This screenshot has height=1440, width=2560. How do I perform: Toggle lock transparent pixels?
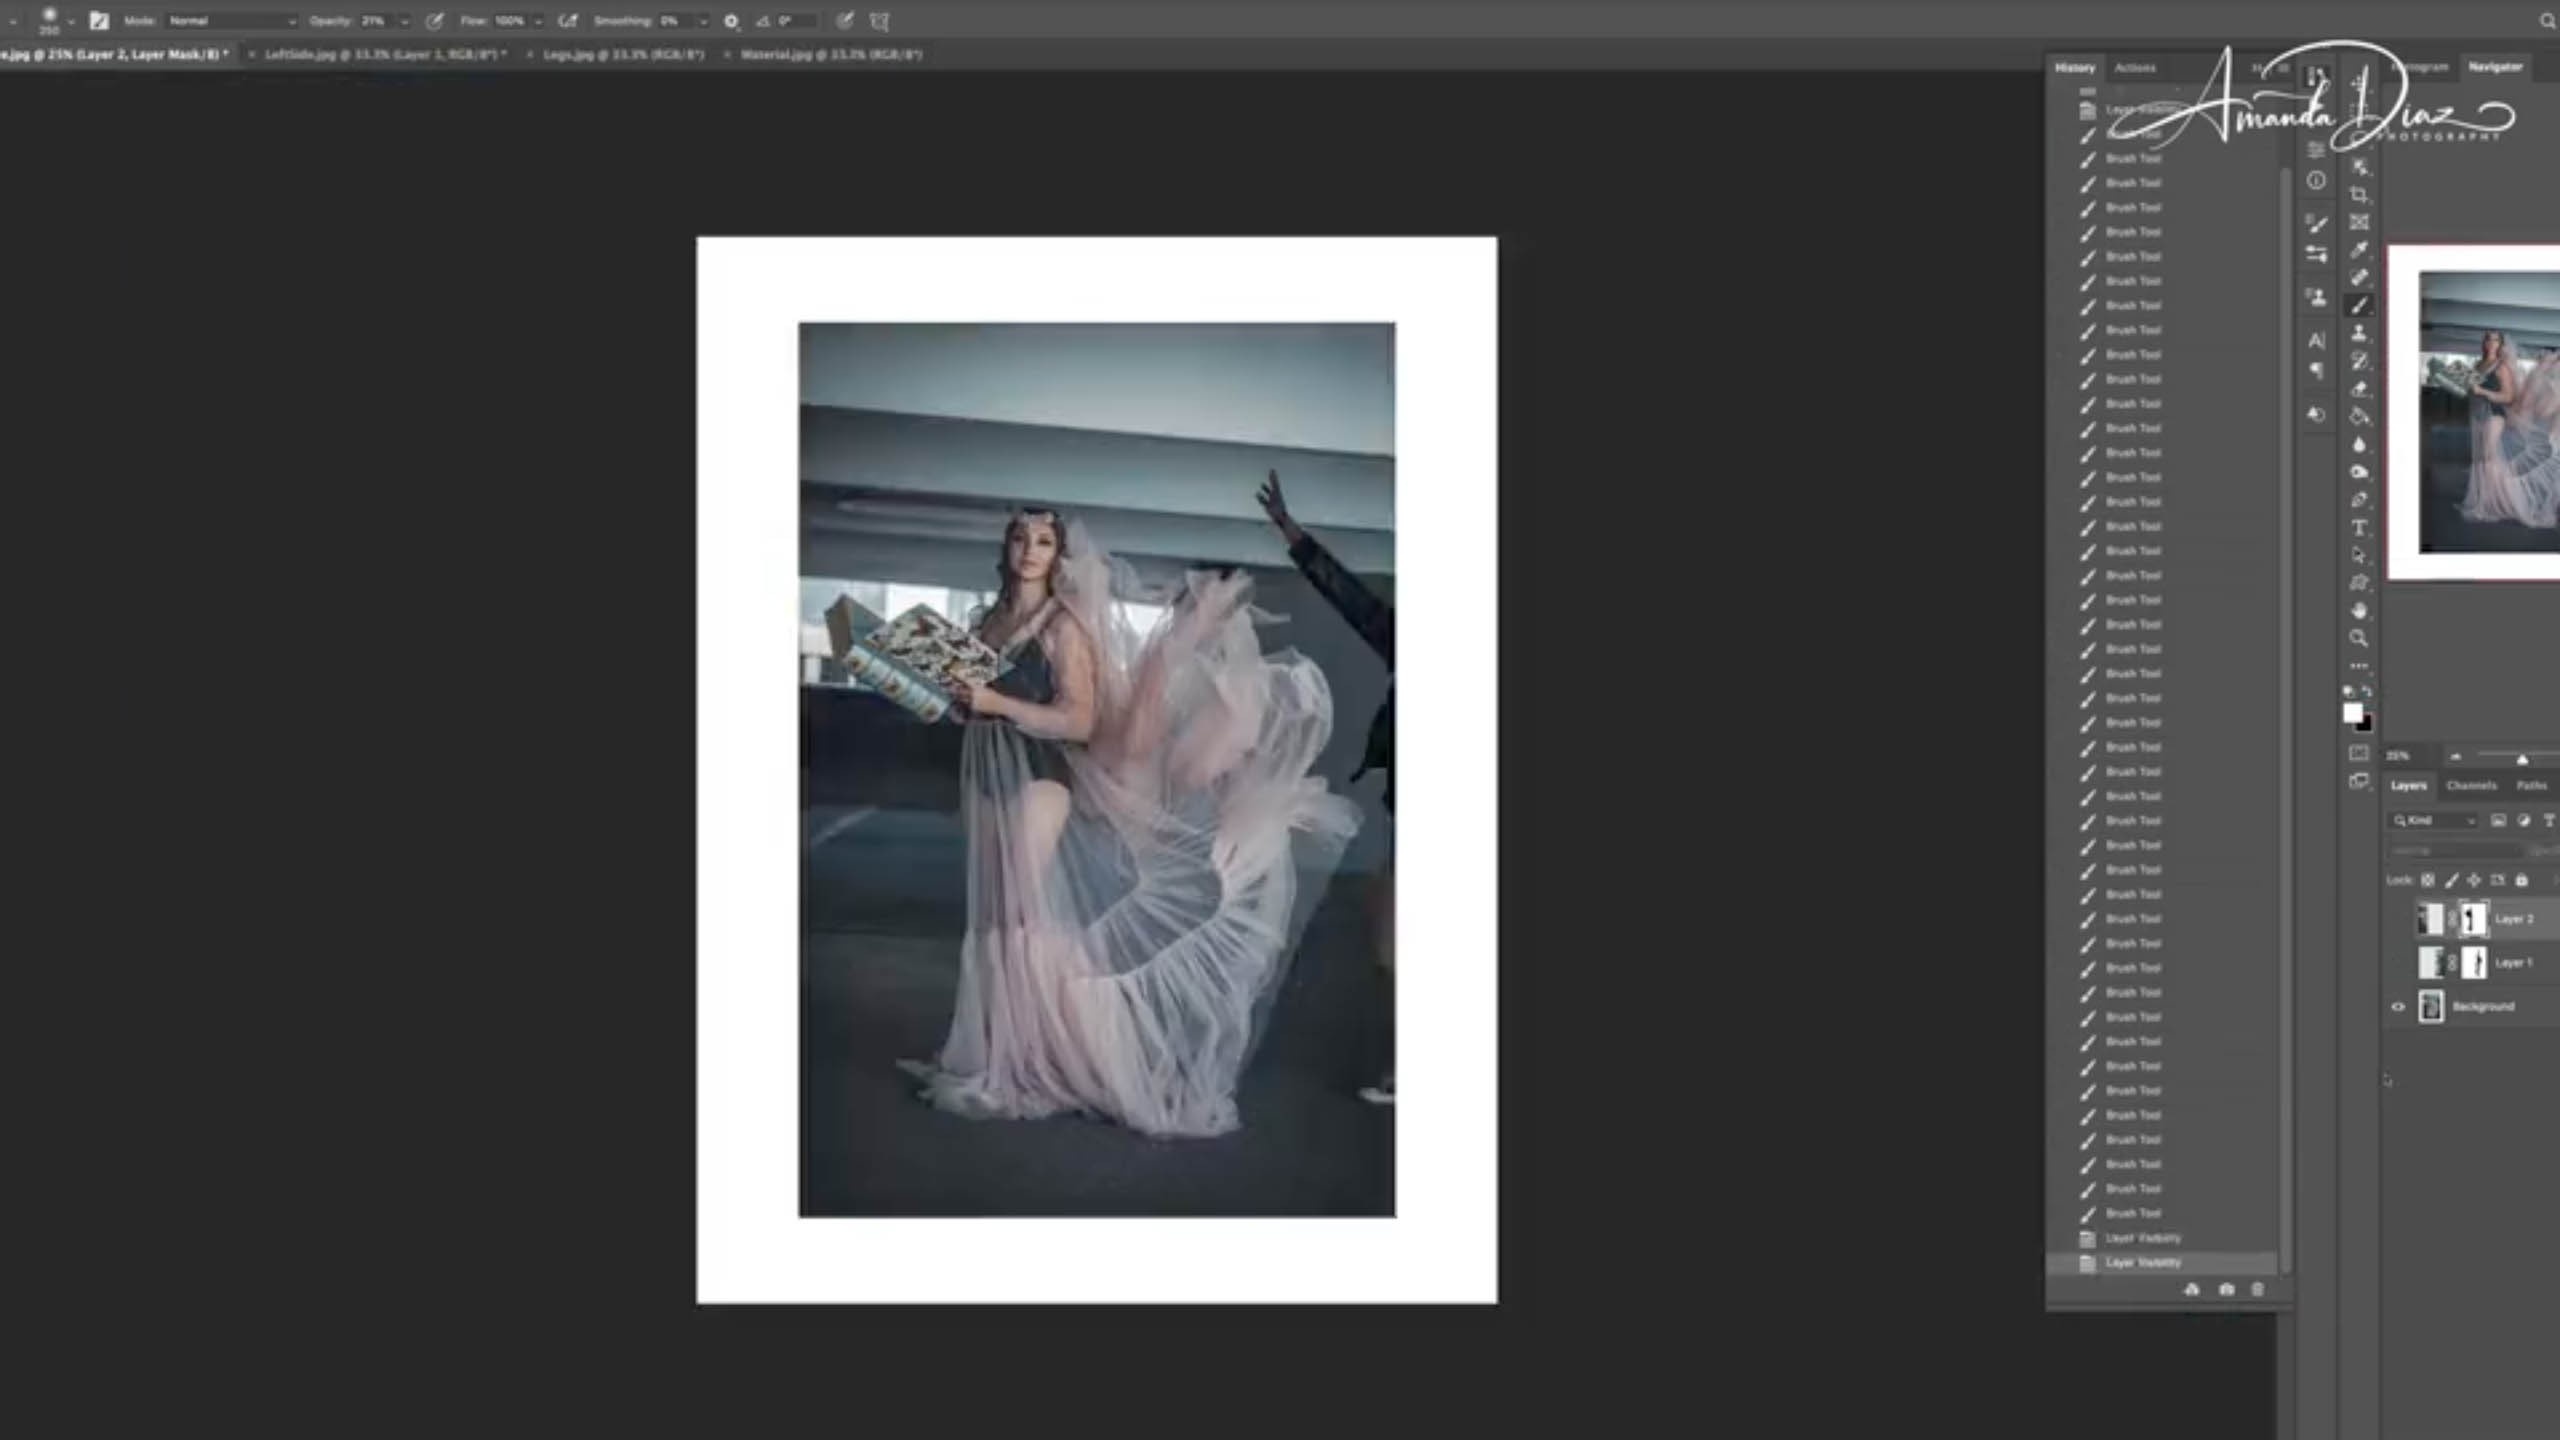tap(2428, 880)
